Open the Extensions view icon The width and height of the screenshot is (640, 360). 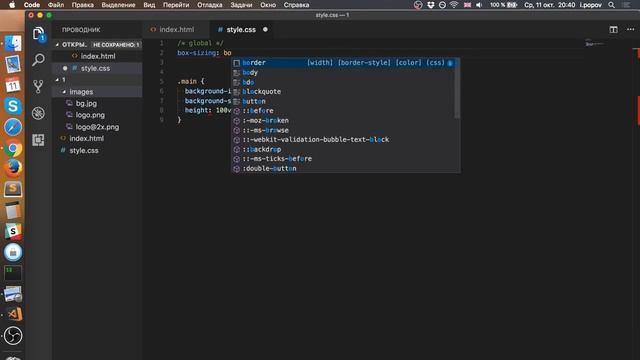pos(38,140)
